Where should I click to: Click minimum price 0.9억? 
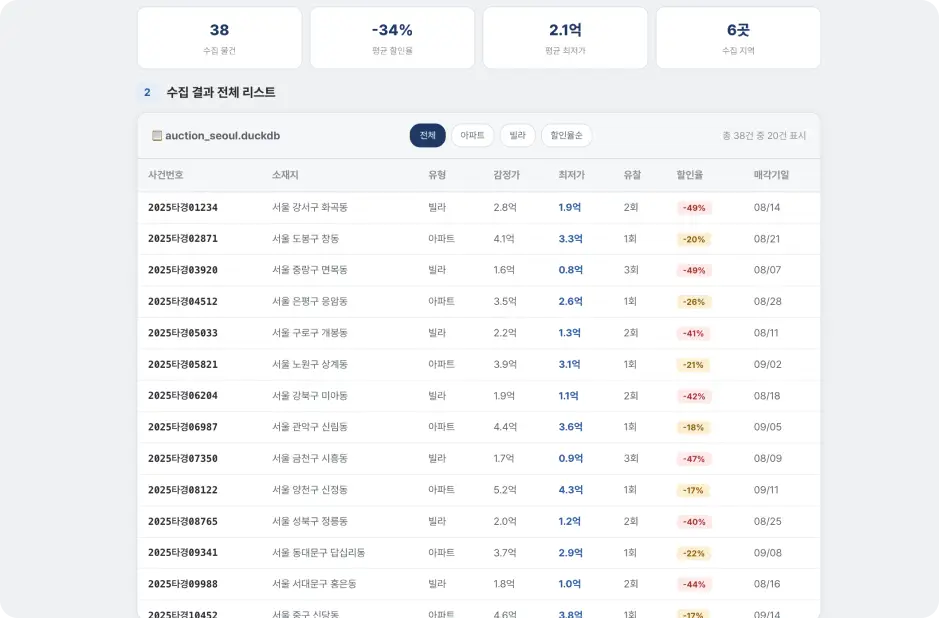pos(571,458)
